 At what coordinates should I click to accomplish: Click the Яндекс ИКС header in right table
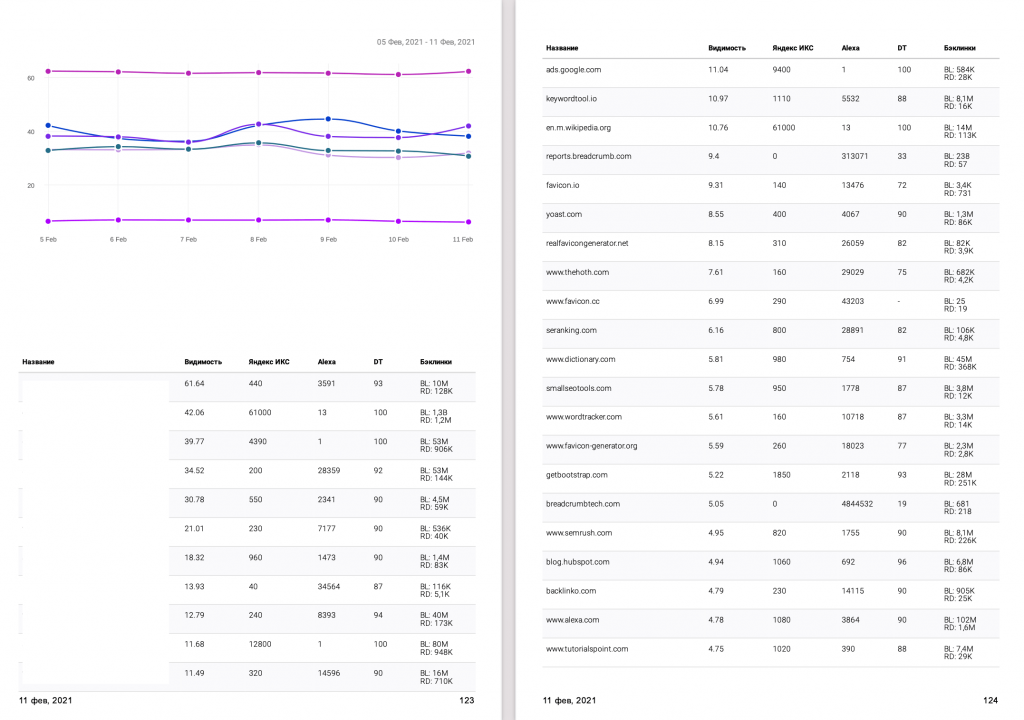pos(793,48)
